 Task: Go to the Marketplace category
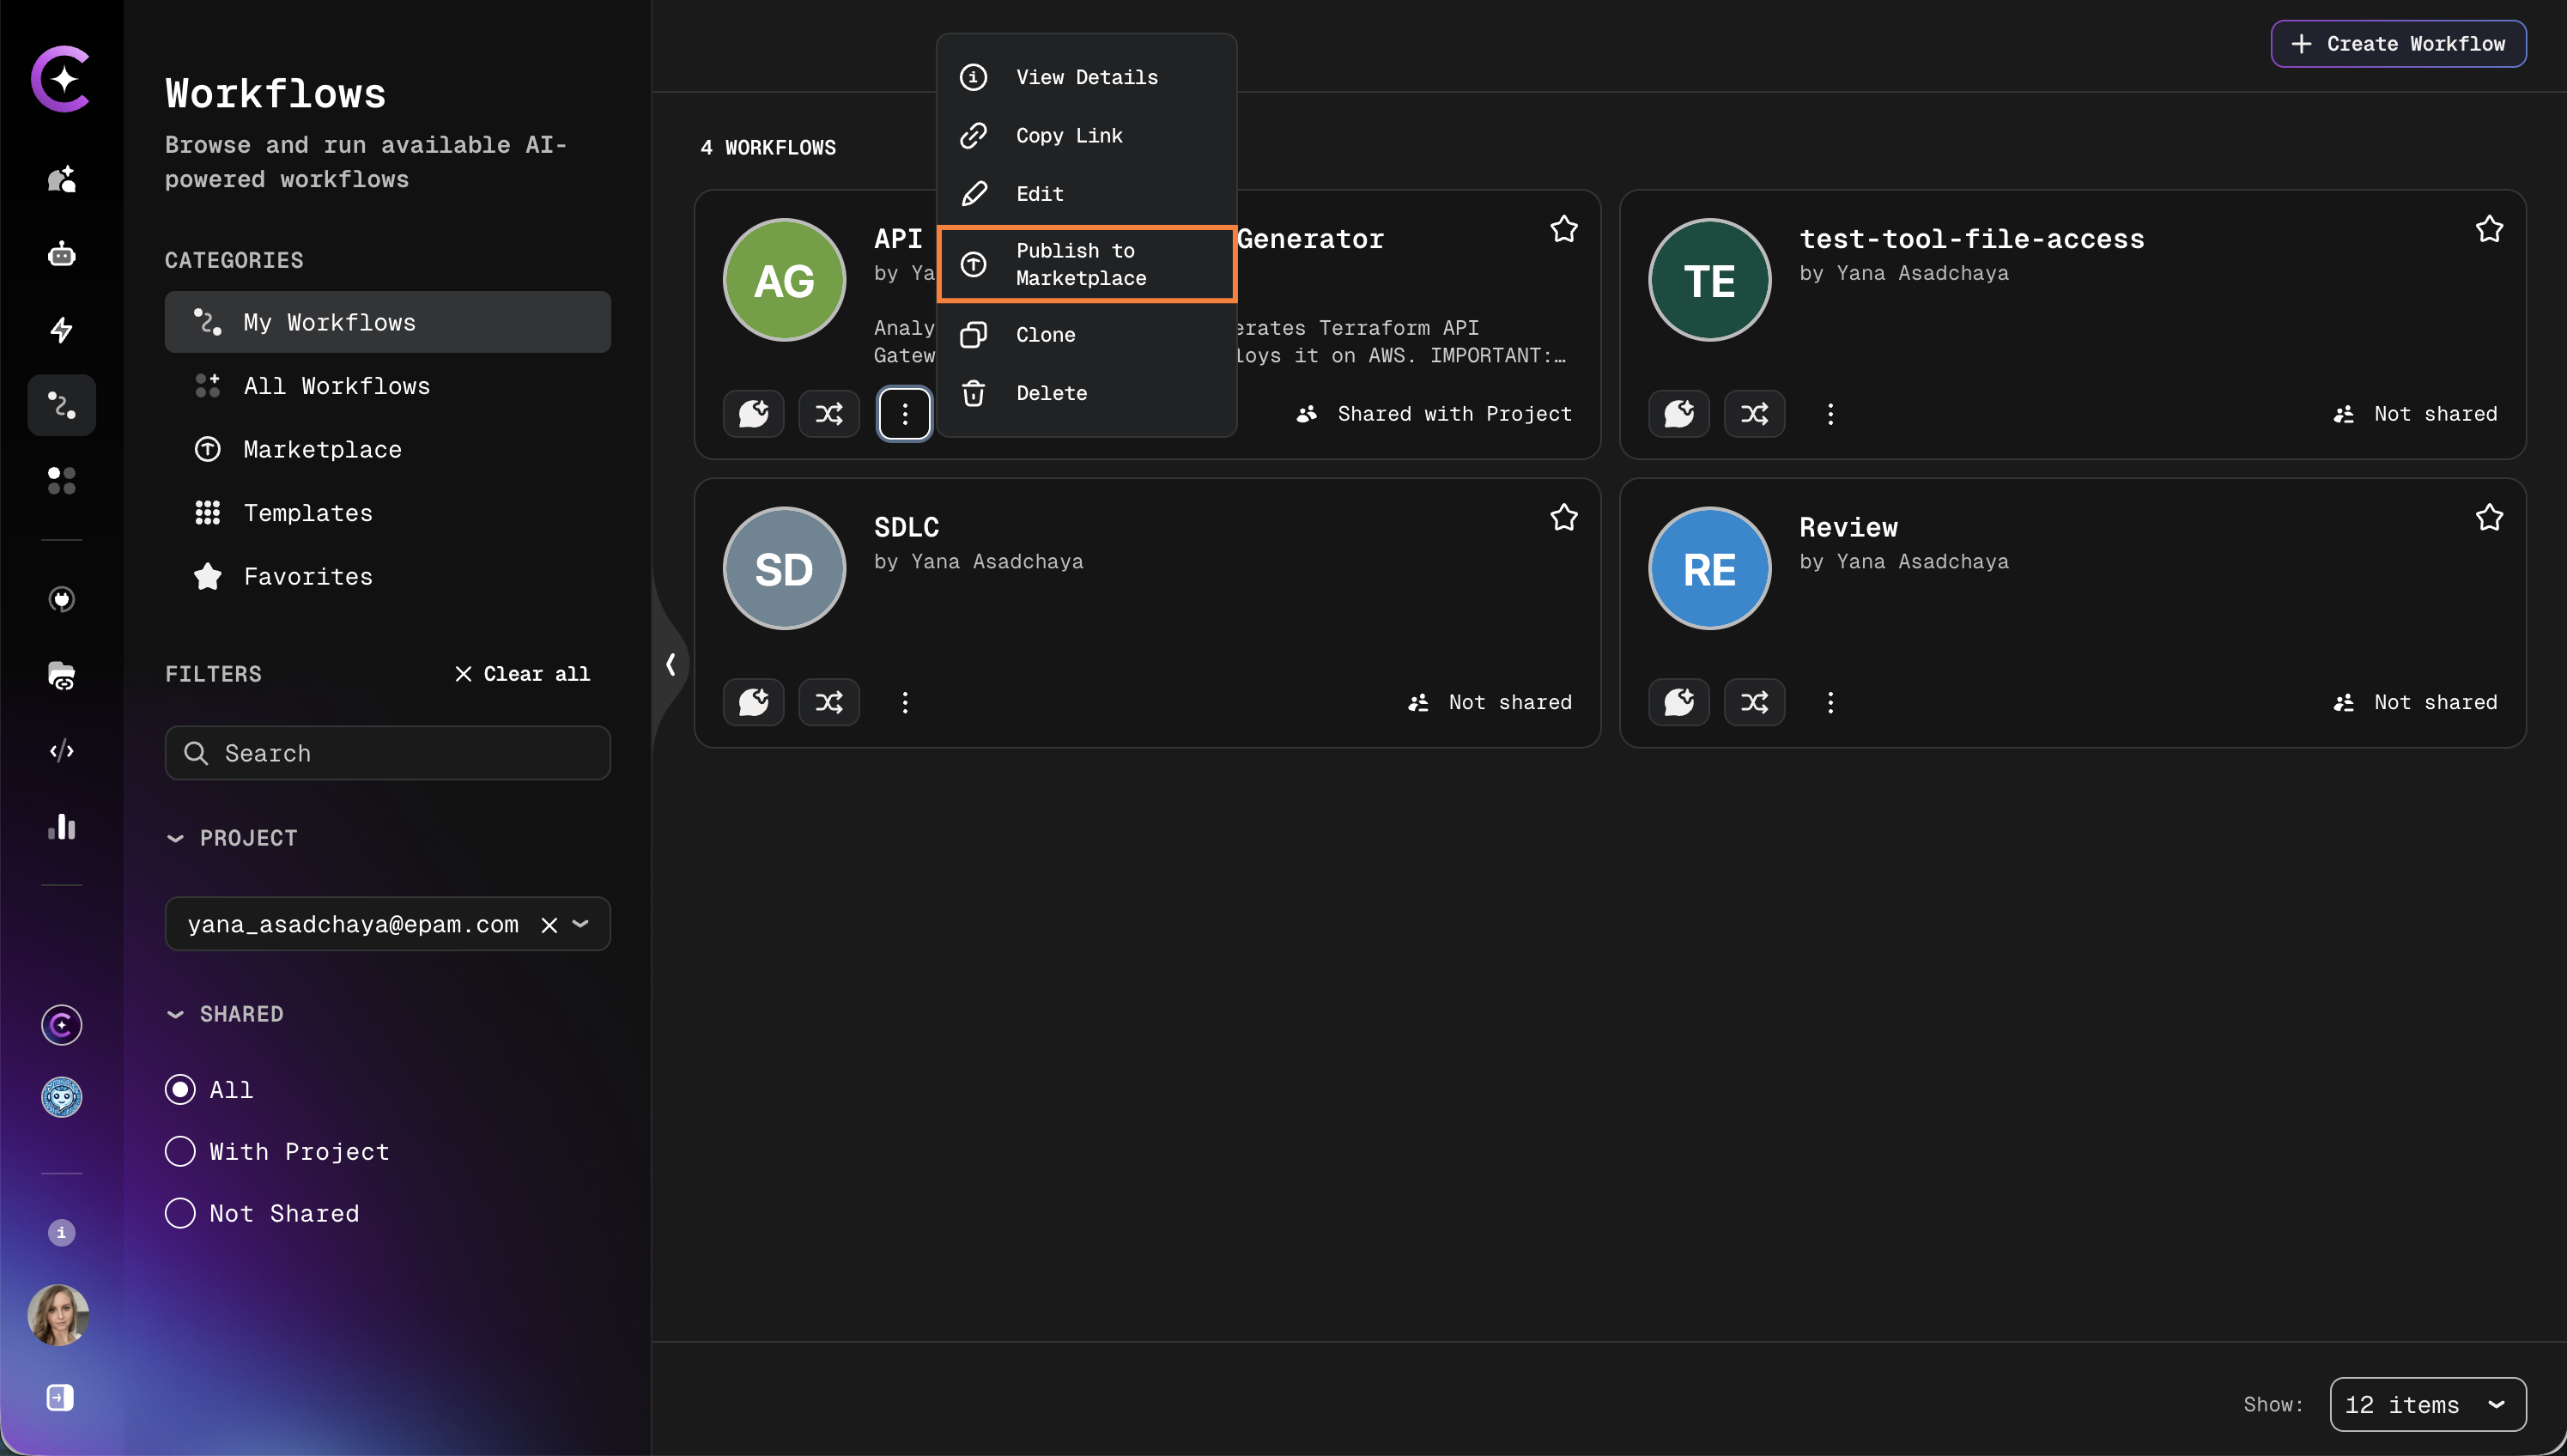point(387,449)
